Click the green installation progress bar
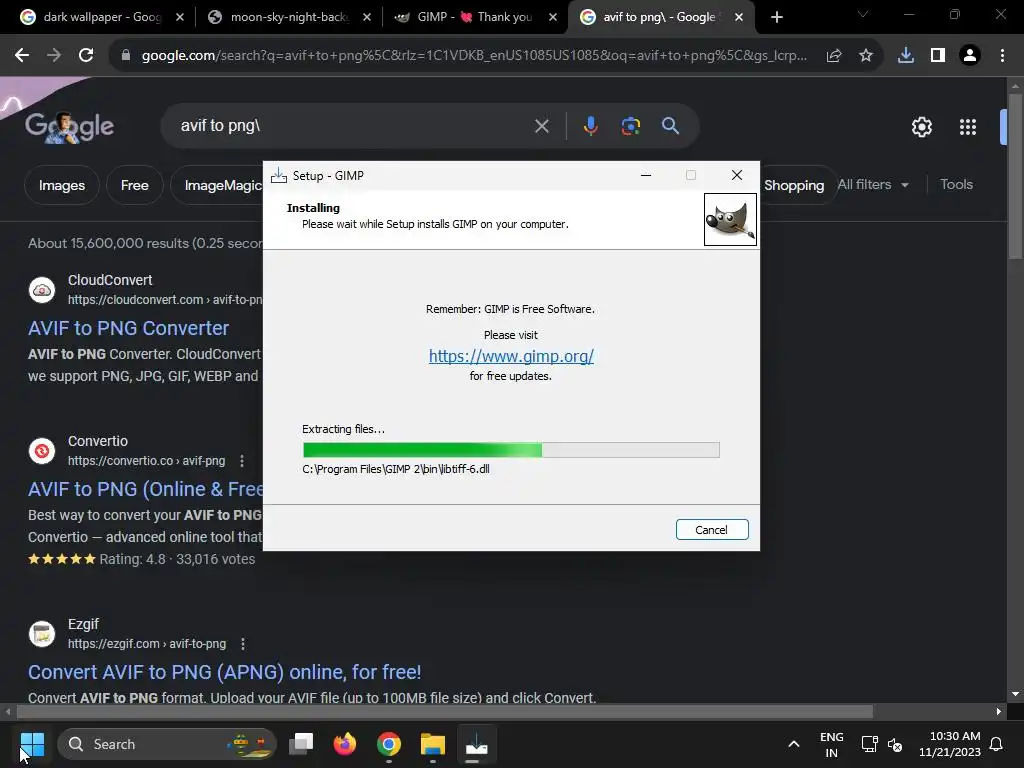 [x=511, y=450]
